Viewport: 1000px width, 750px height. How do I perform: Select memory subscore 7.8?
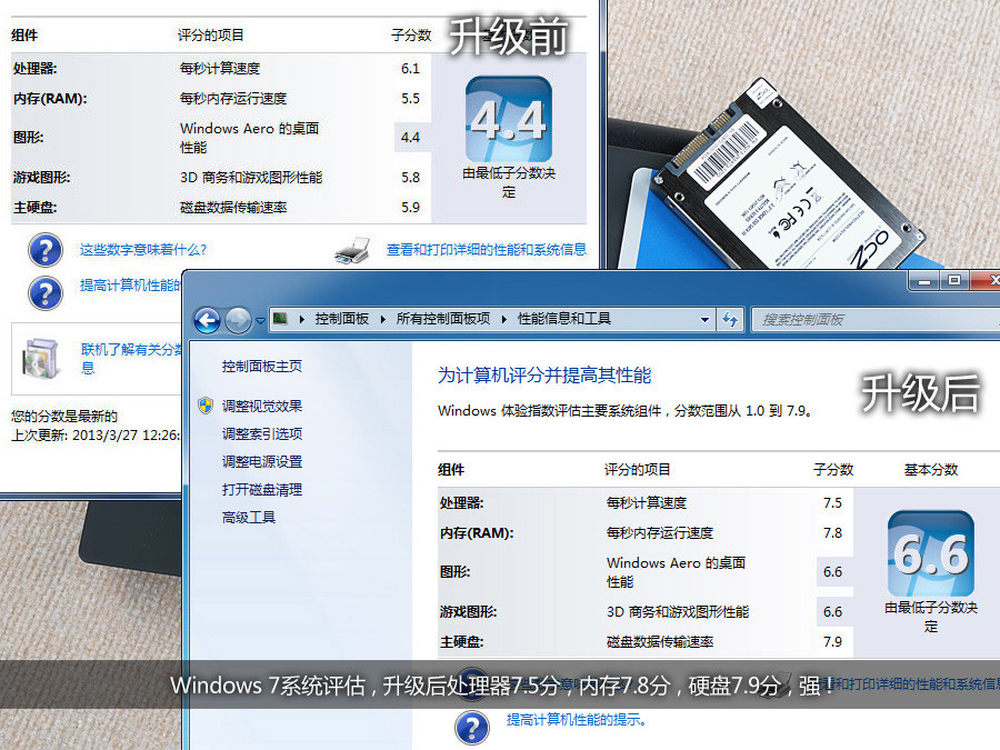click(832, 533)
